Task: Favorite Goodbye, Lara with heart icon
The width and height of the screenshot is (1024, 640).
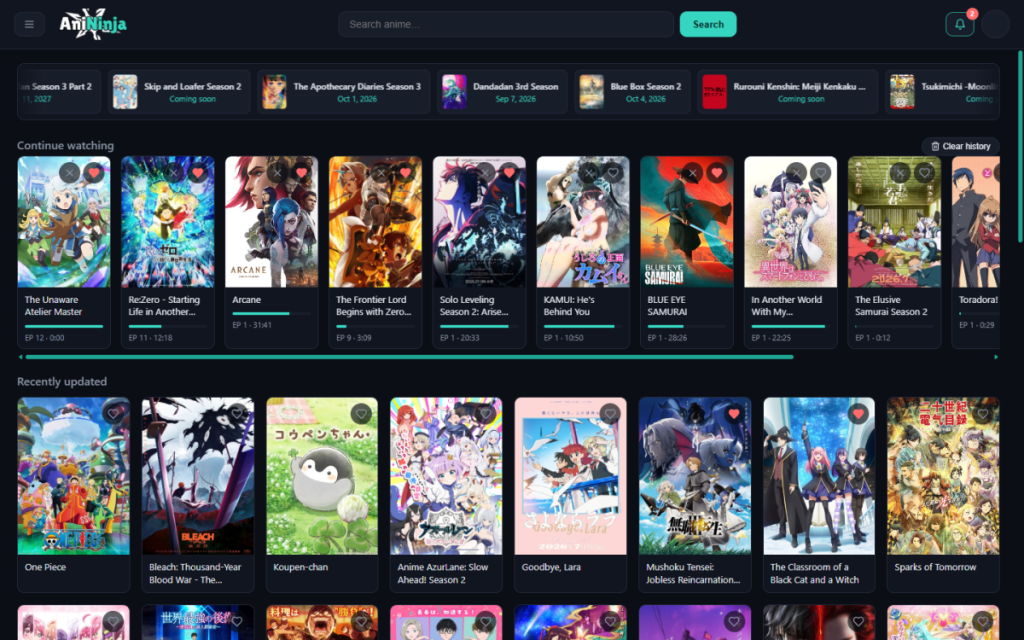Action: pyautogui.click(x=610, y=414)
